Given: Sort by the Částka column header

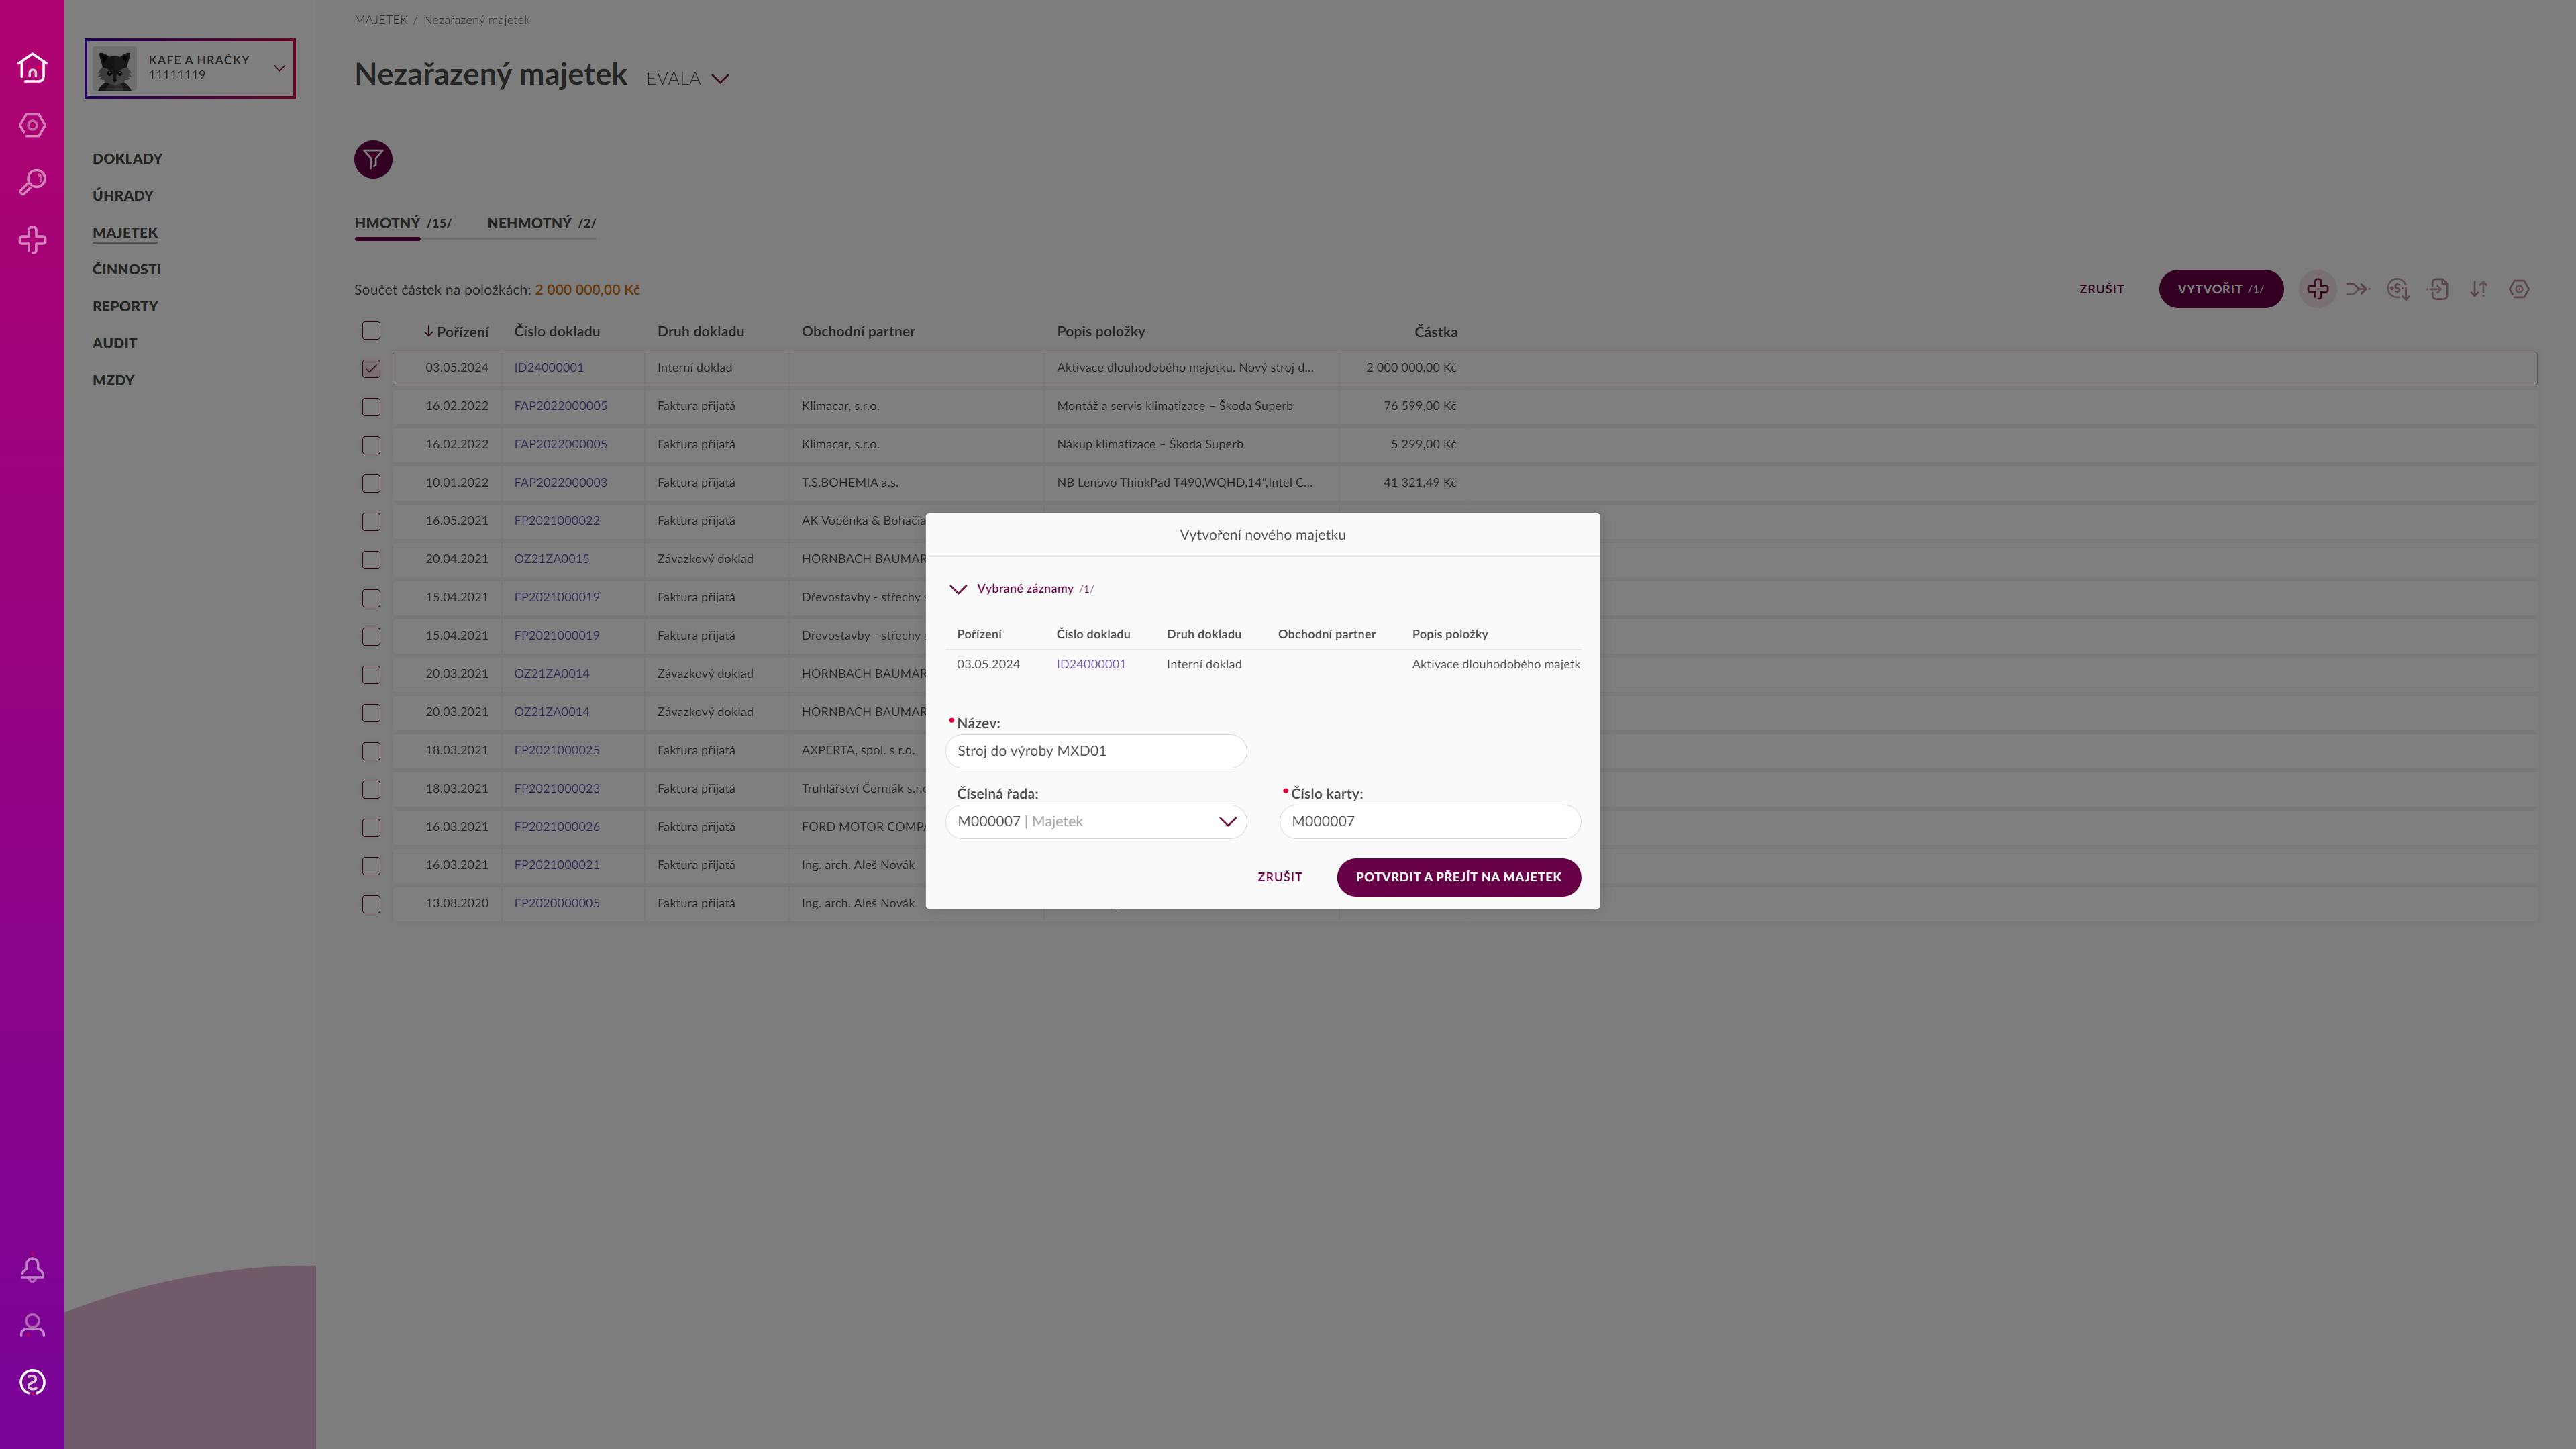Looking at the screenshot, I should tap(1435, 332).
